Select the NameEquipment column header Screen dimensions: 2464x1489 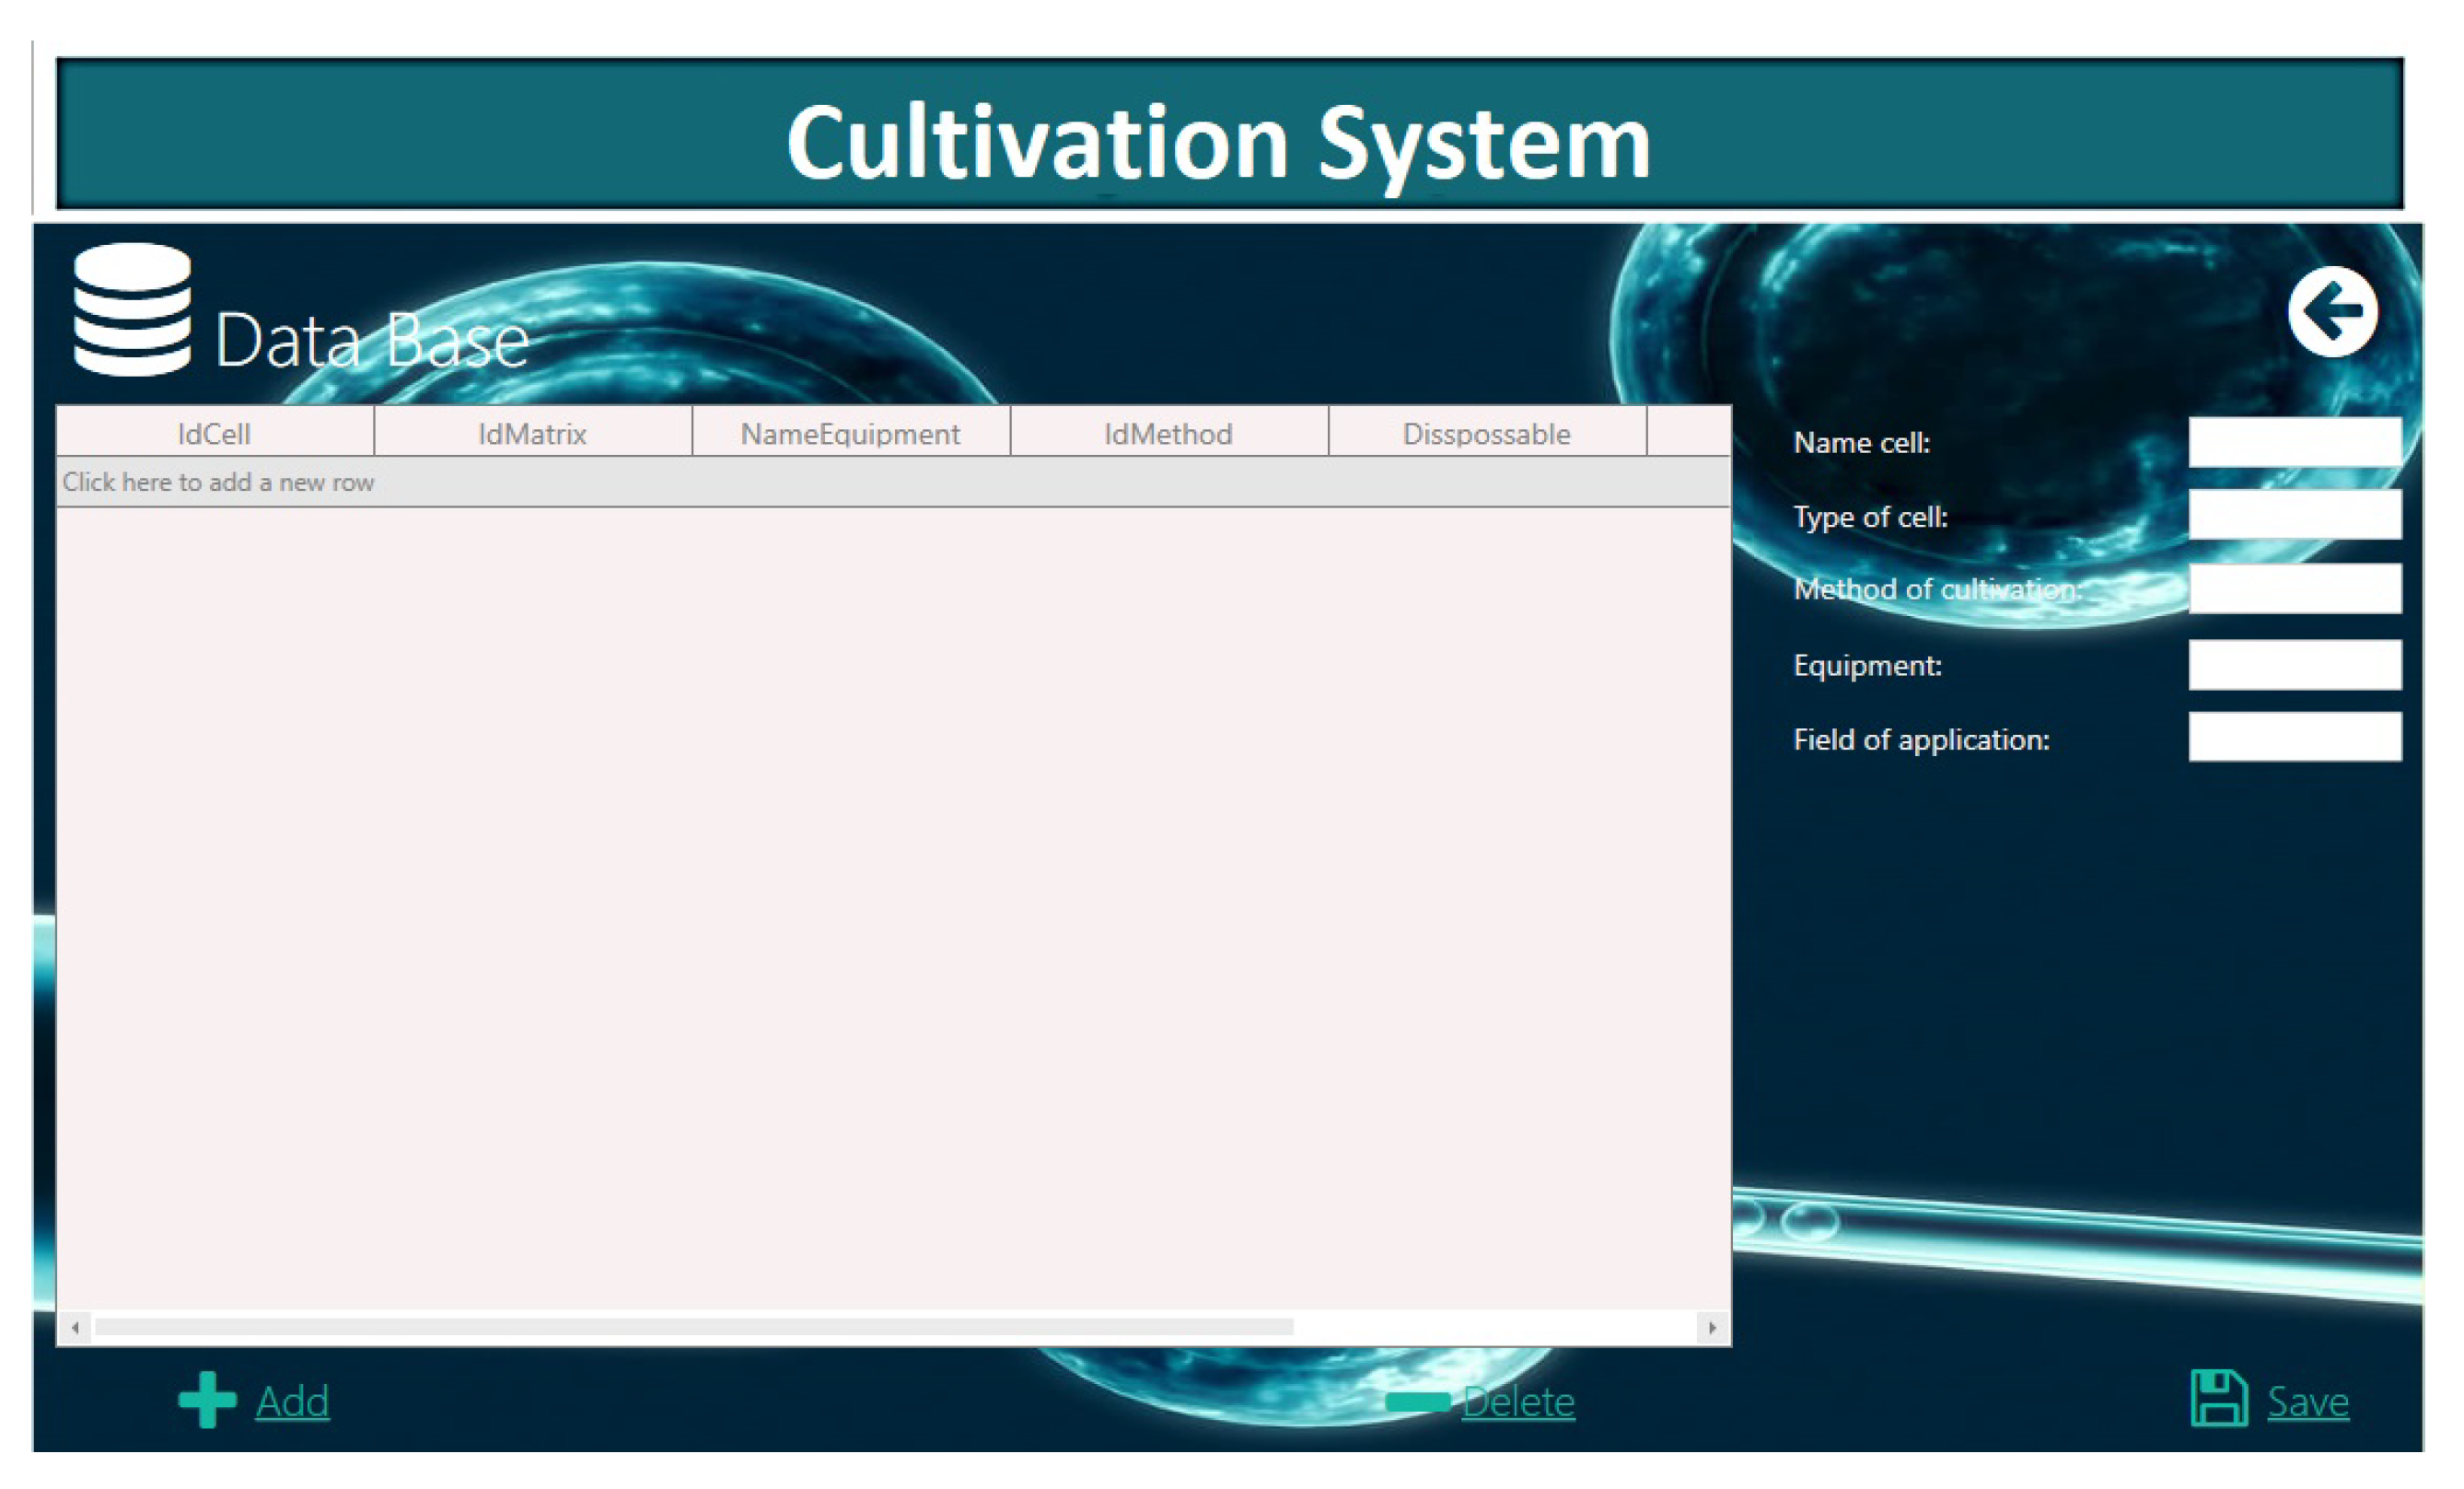850,433
